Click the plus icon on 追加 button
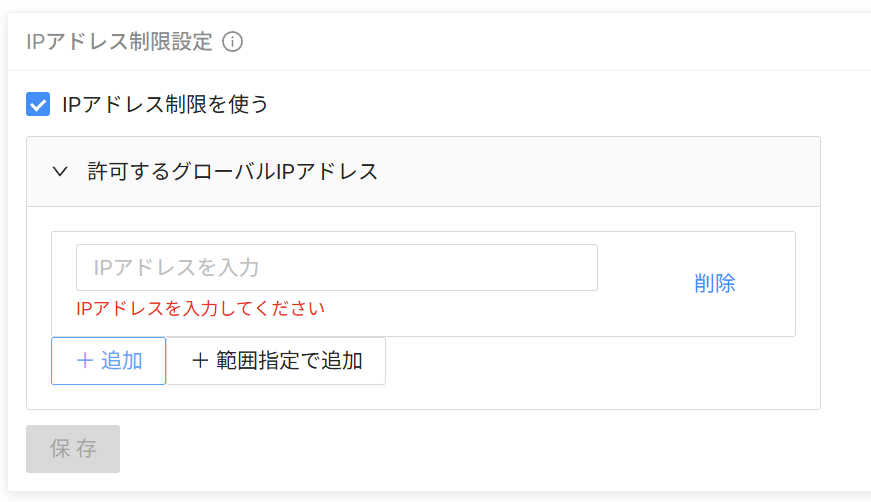Image resolution: width=871 pixels, height=502 pixels. pos(85,361)
